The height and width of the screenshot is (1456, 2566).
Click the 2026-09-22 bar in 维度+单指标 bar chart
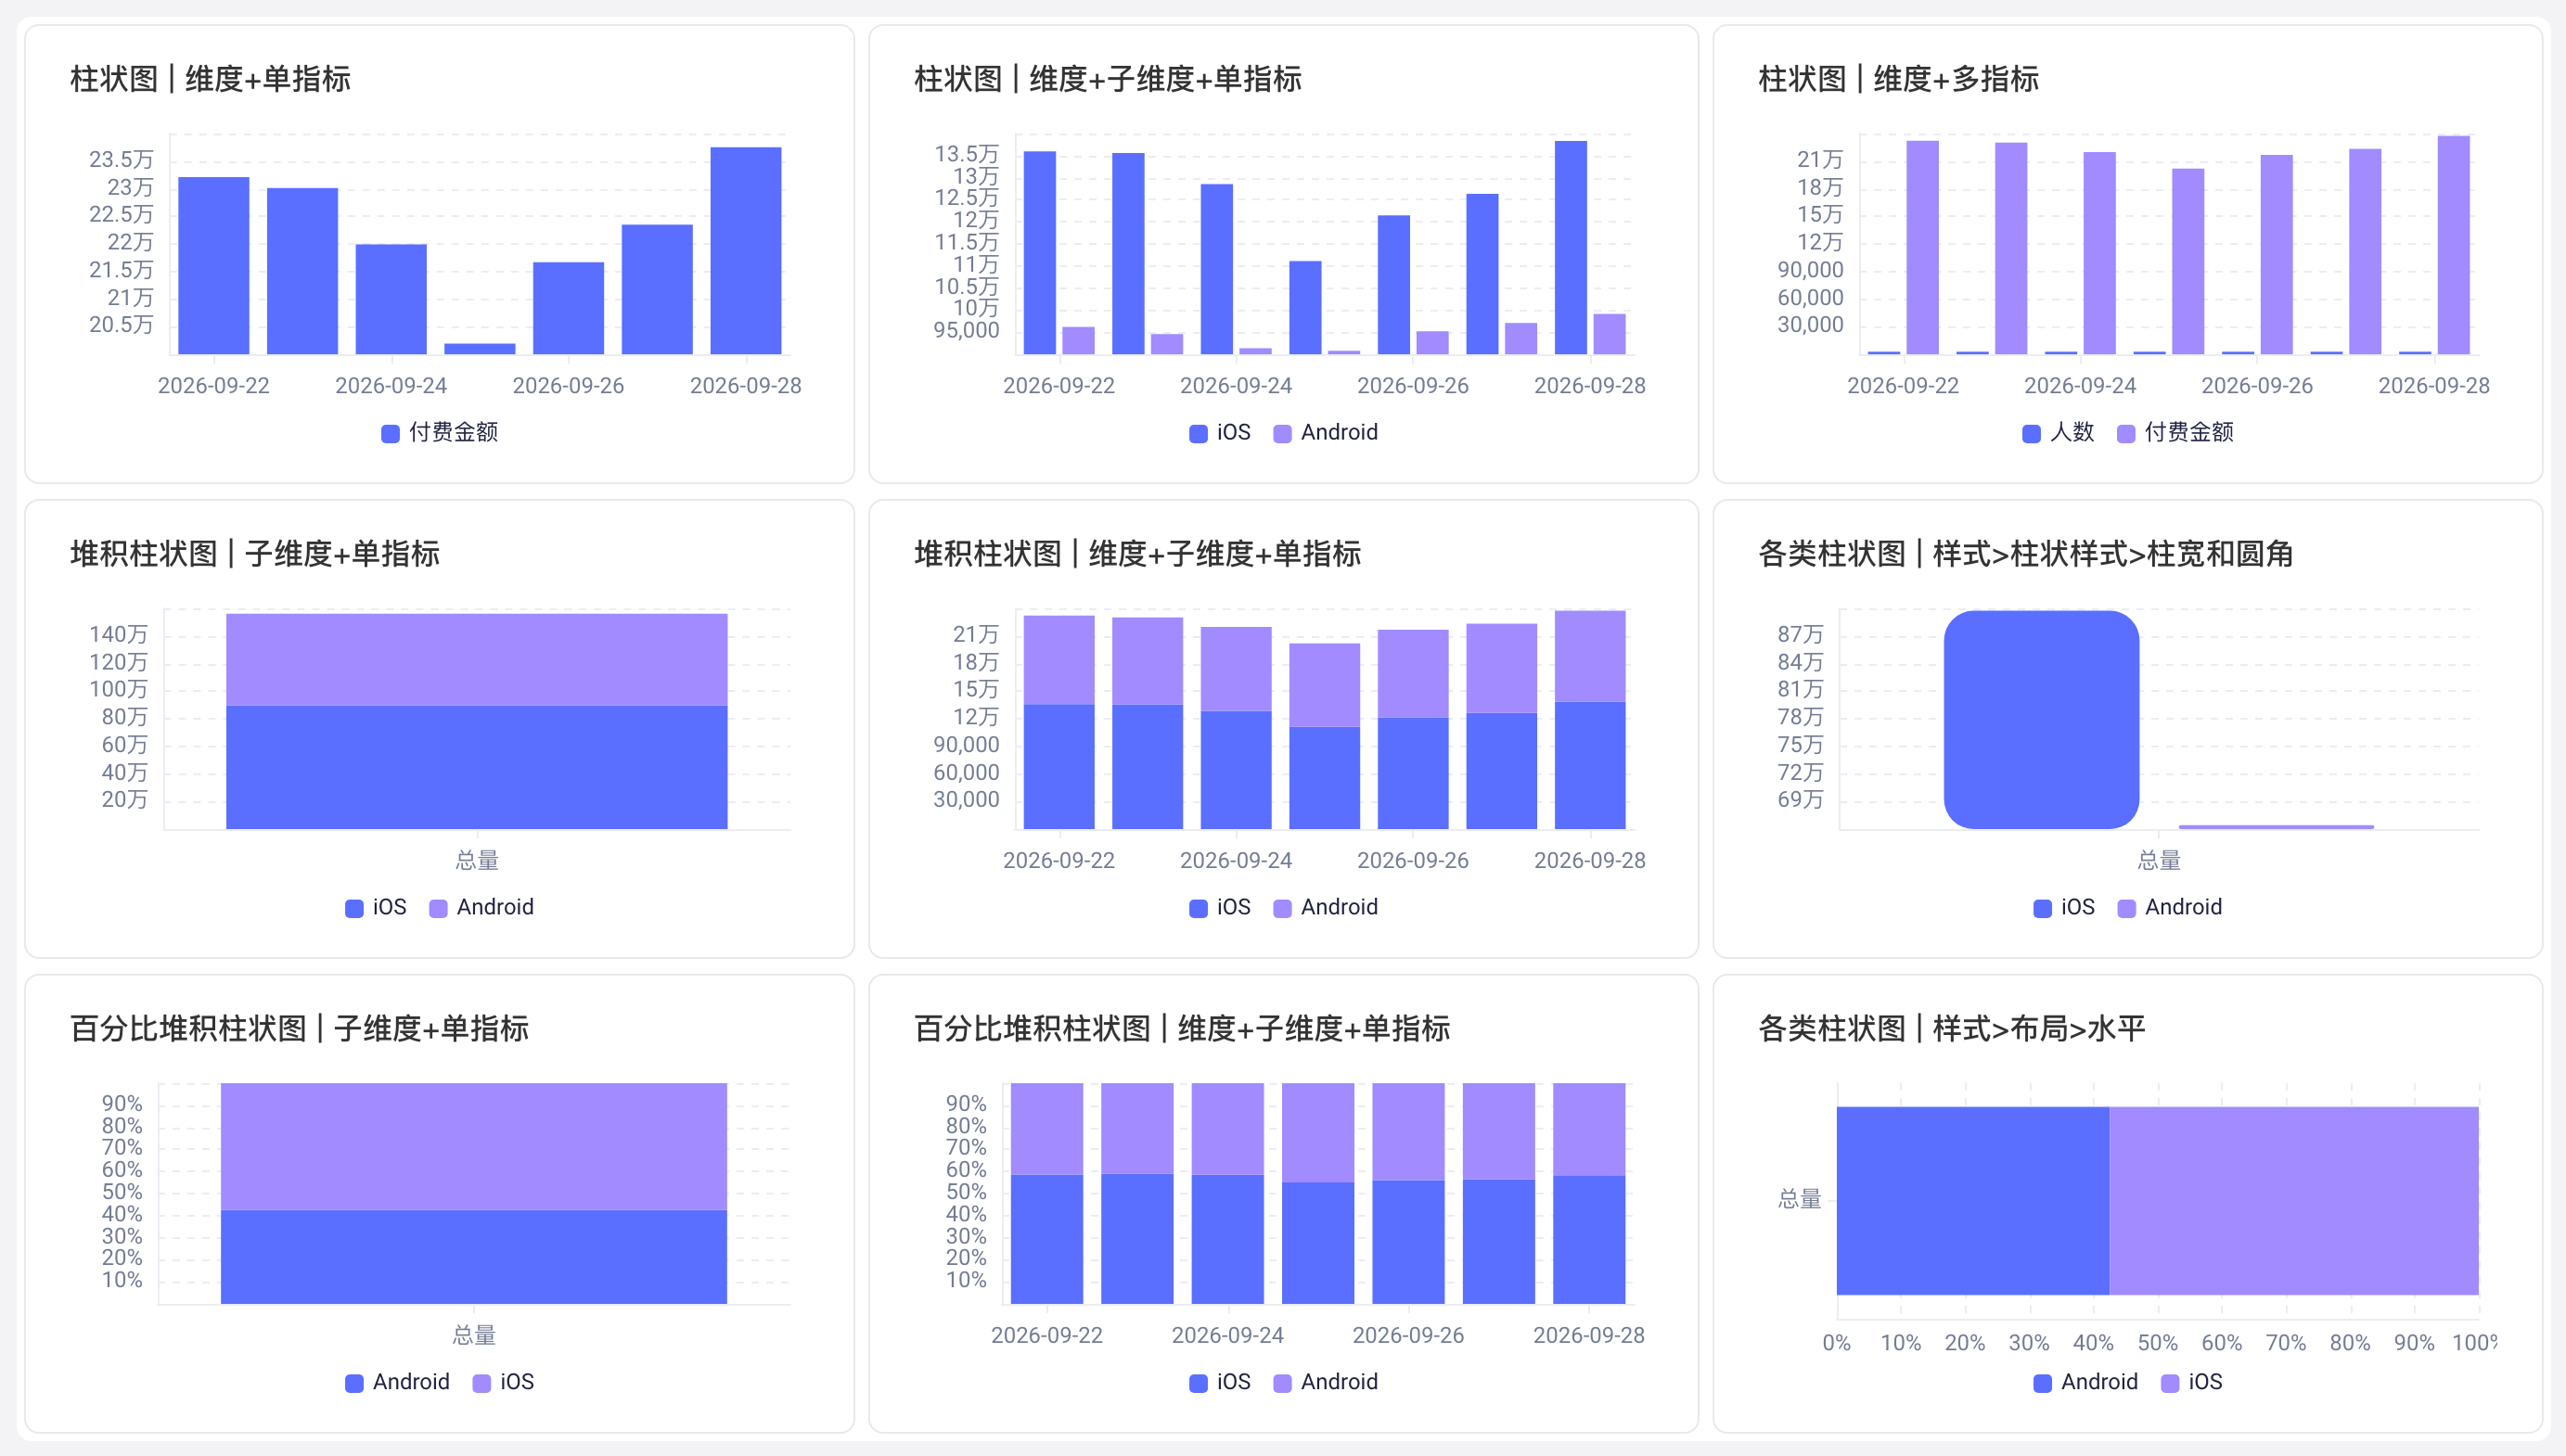click(x=214, y=266)
